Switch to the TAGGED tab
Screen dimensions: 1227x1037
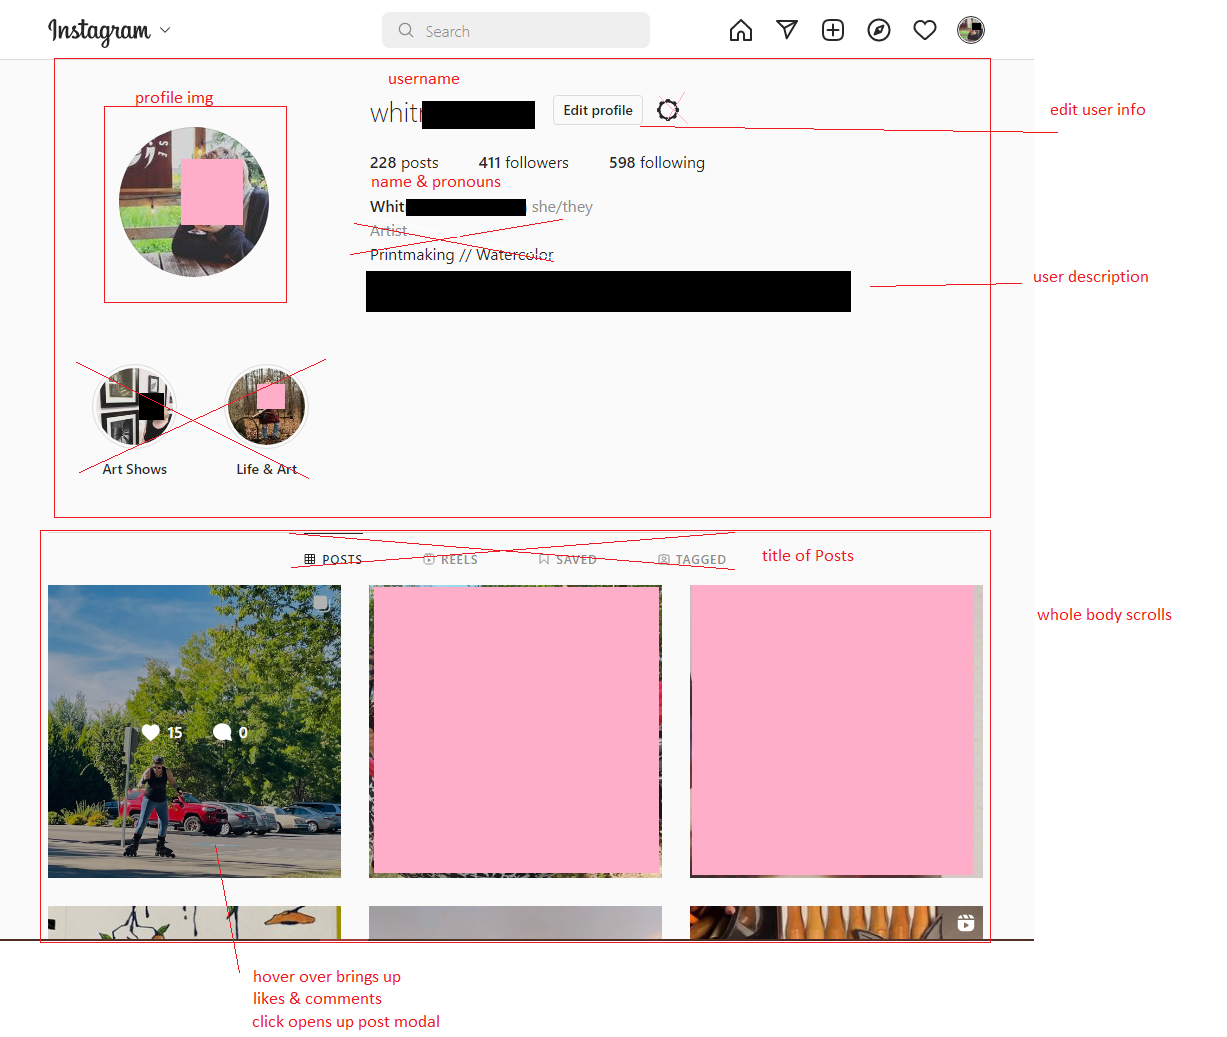tap(692, 560)
